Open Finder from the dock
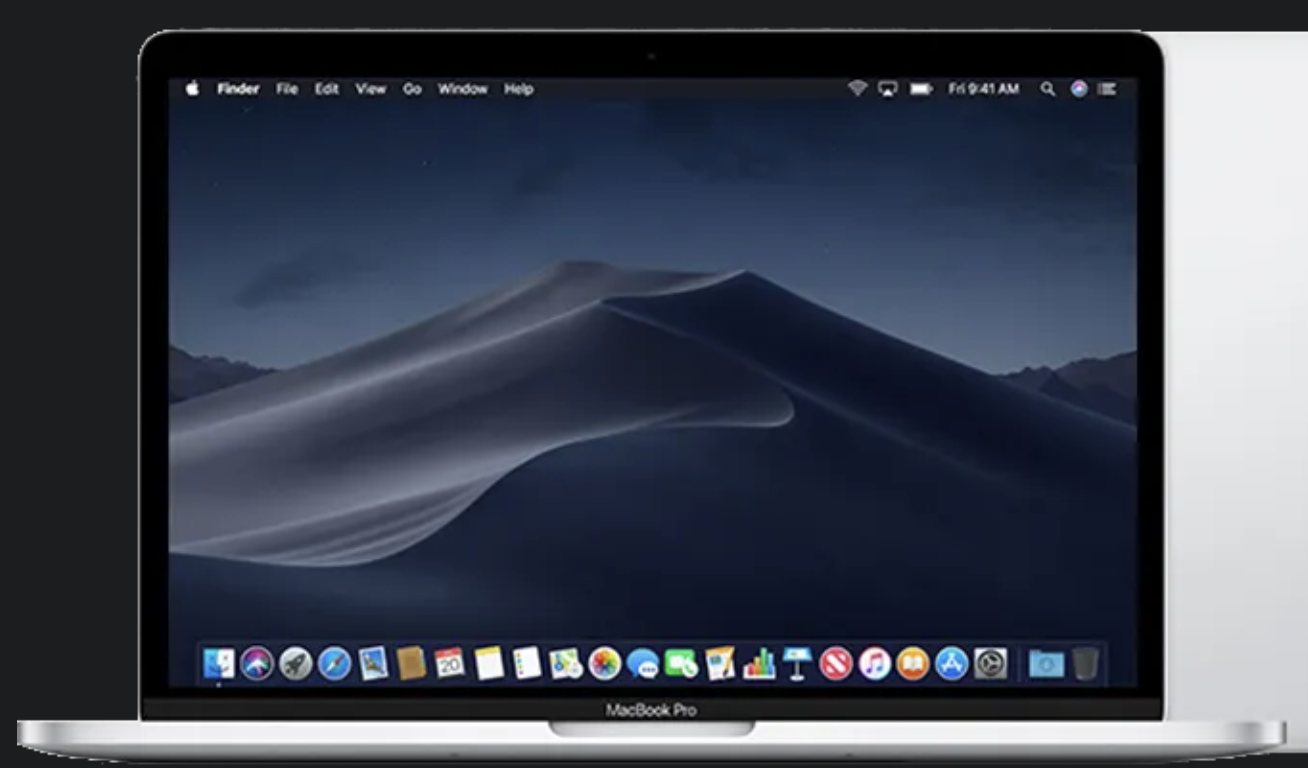The height and width of the screenshot is (768, 1308). (x=219, y=663)
